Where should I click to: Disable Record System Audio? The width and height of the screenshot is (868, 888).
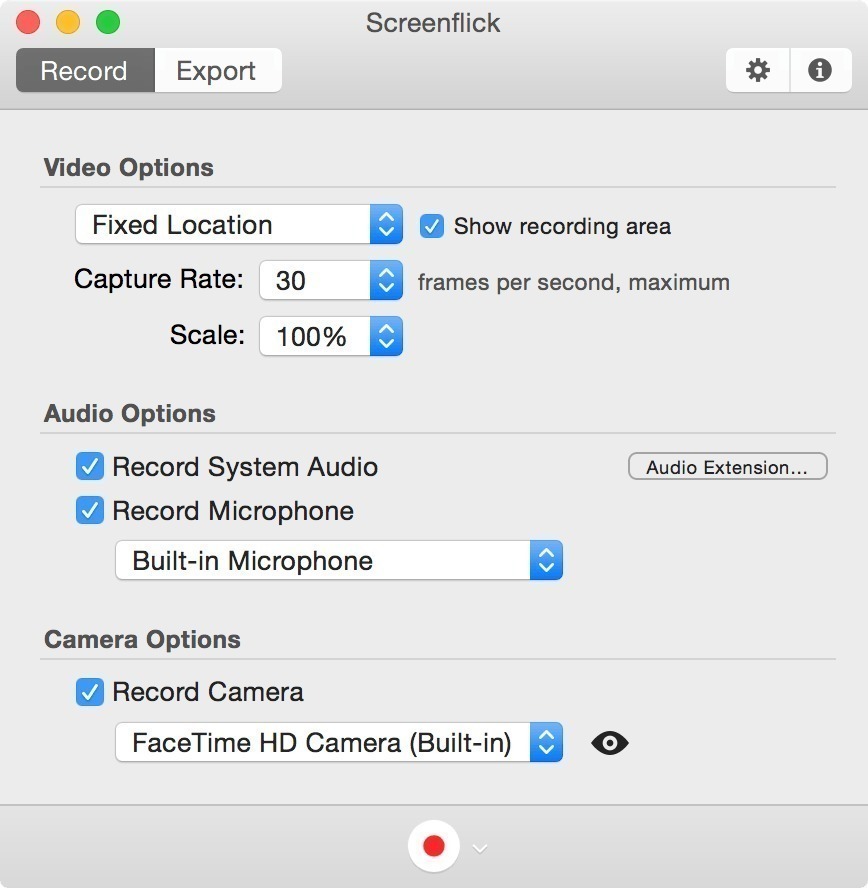(x=89, y=466)
